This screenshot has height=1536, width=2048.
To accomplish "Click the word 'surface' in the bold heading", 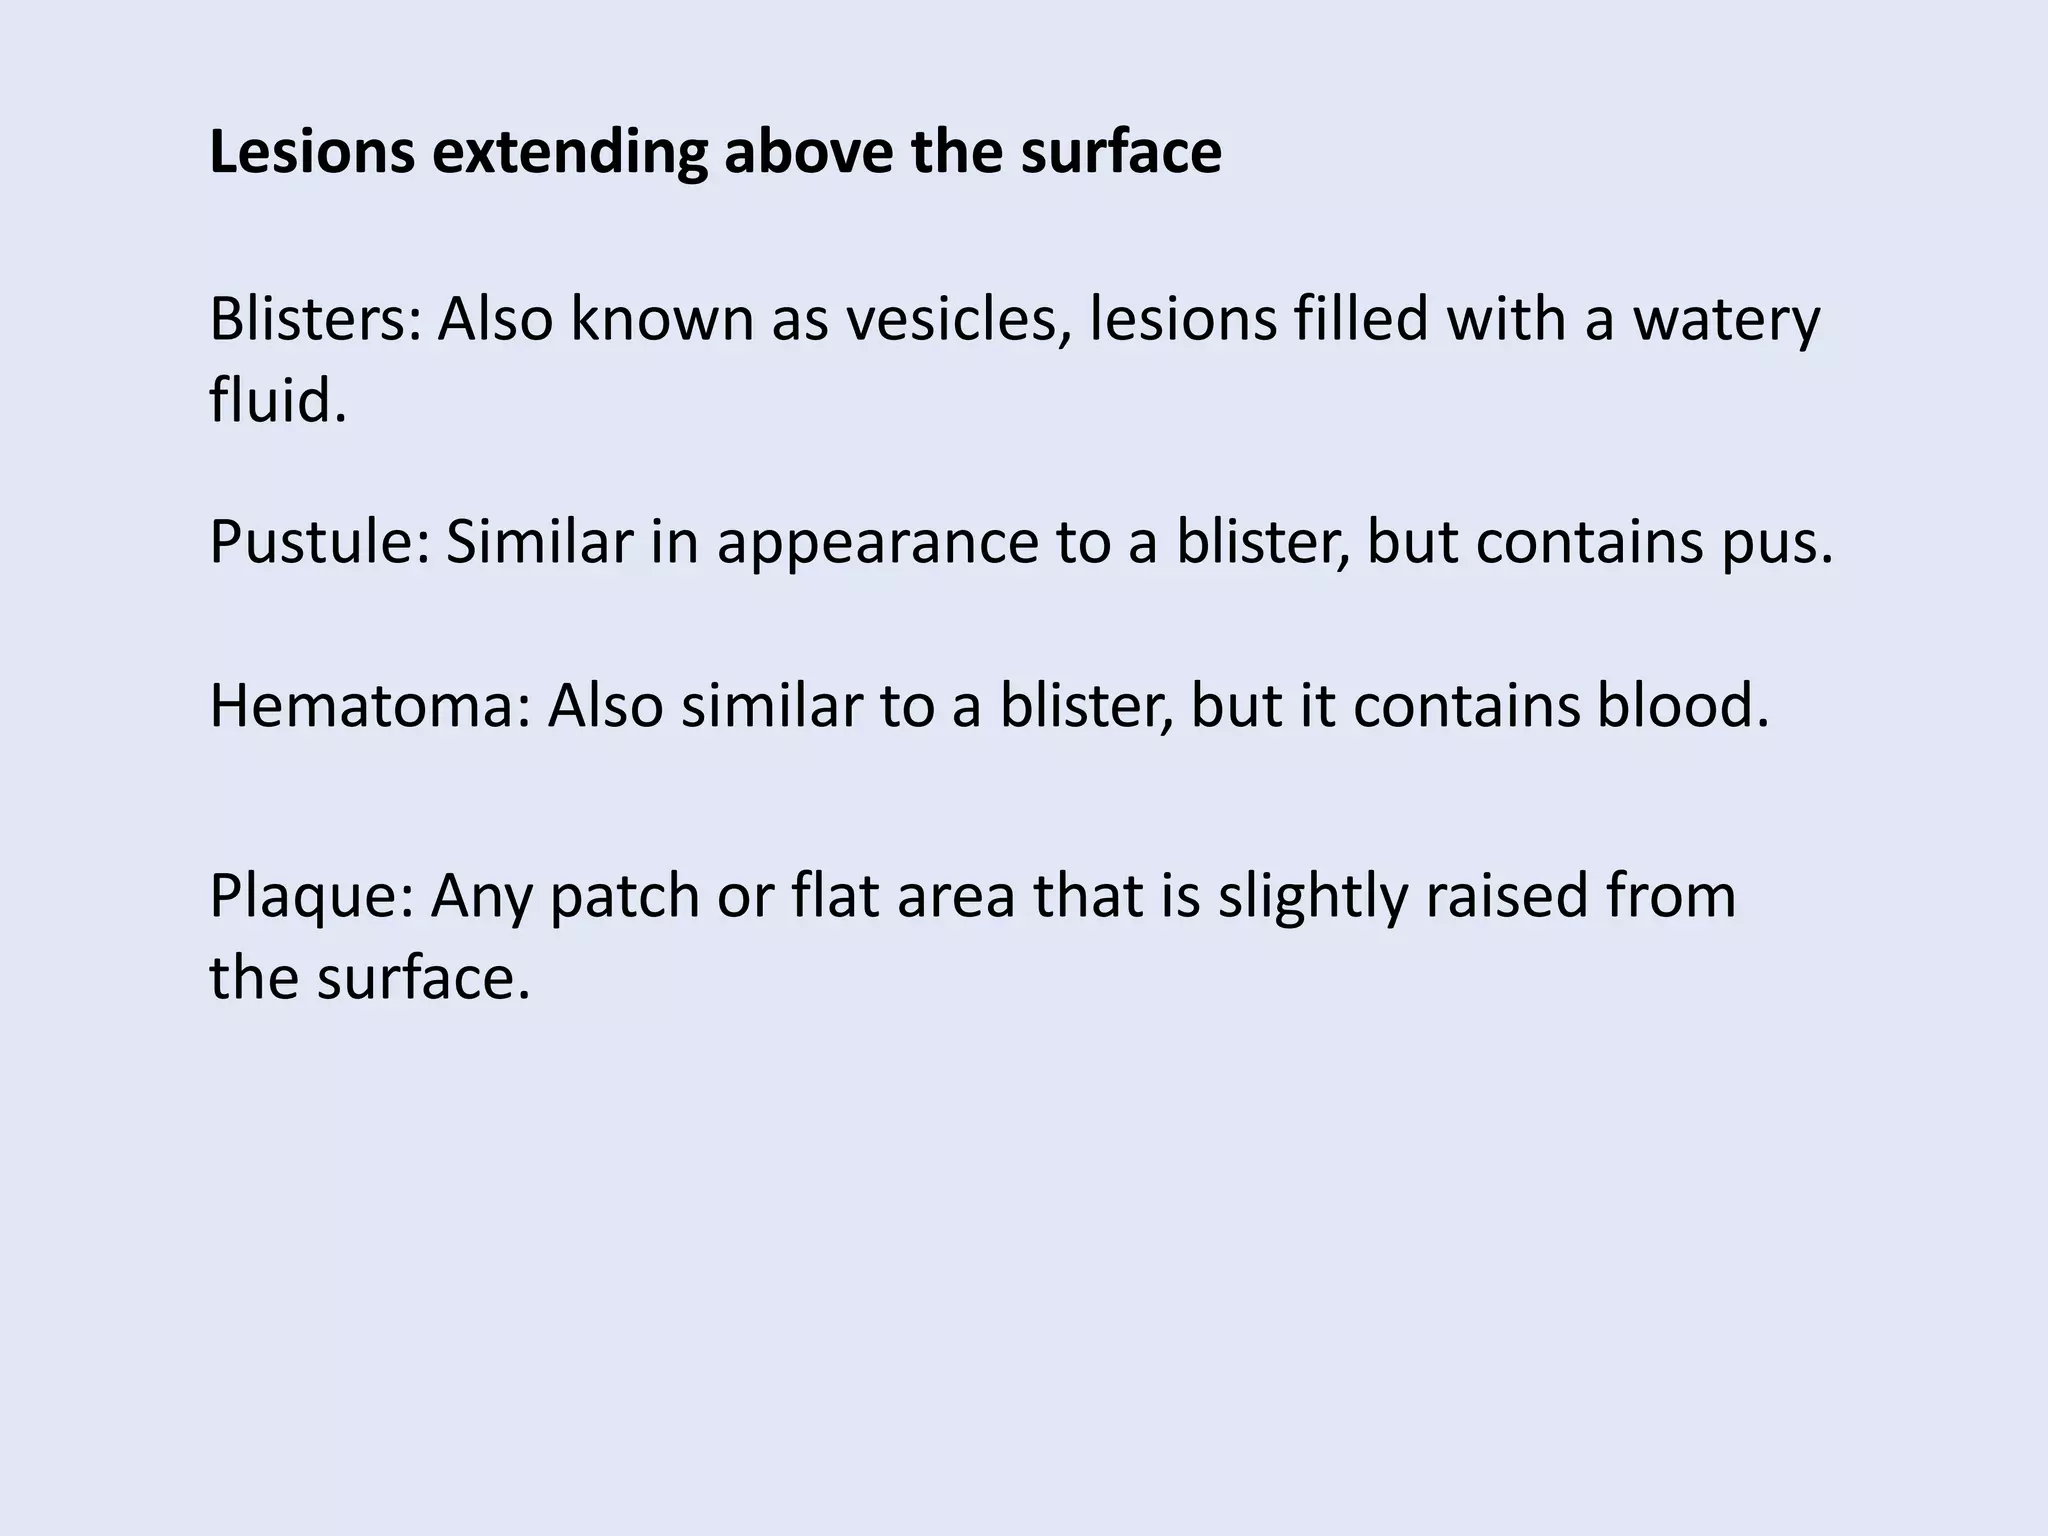I will click(x=1121, y=152).
